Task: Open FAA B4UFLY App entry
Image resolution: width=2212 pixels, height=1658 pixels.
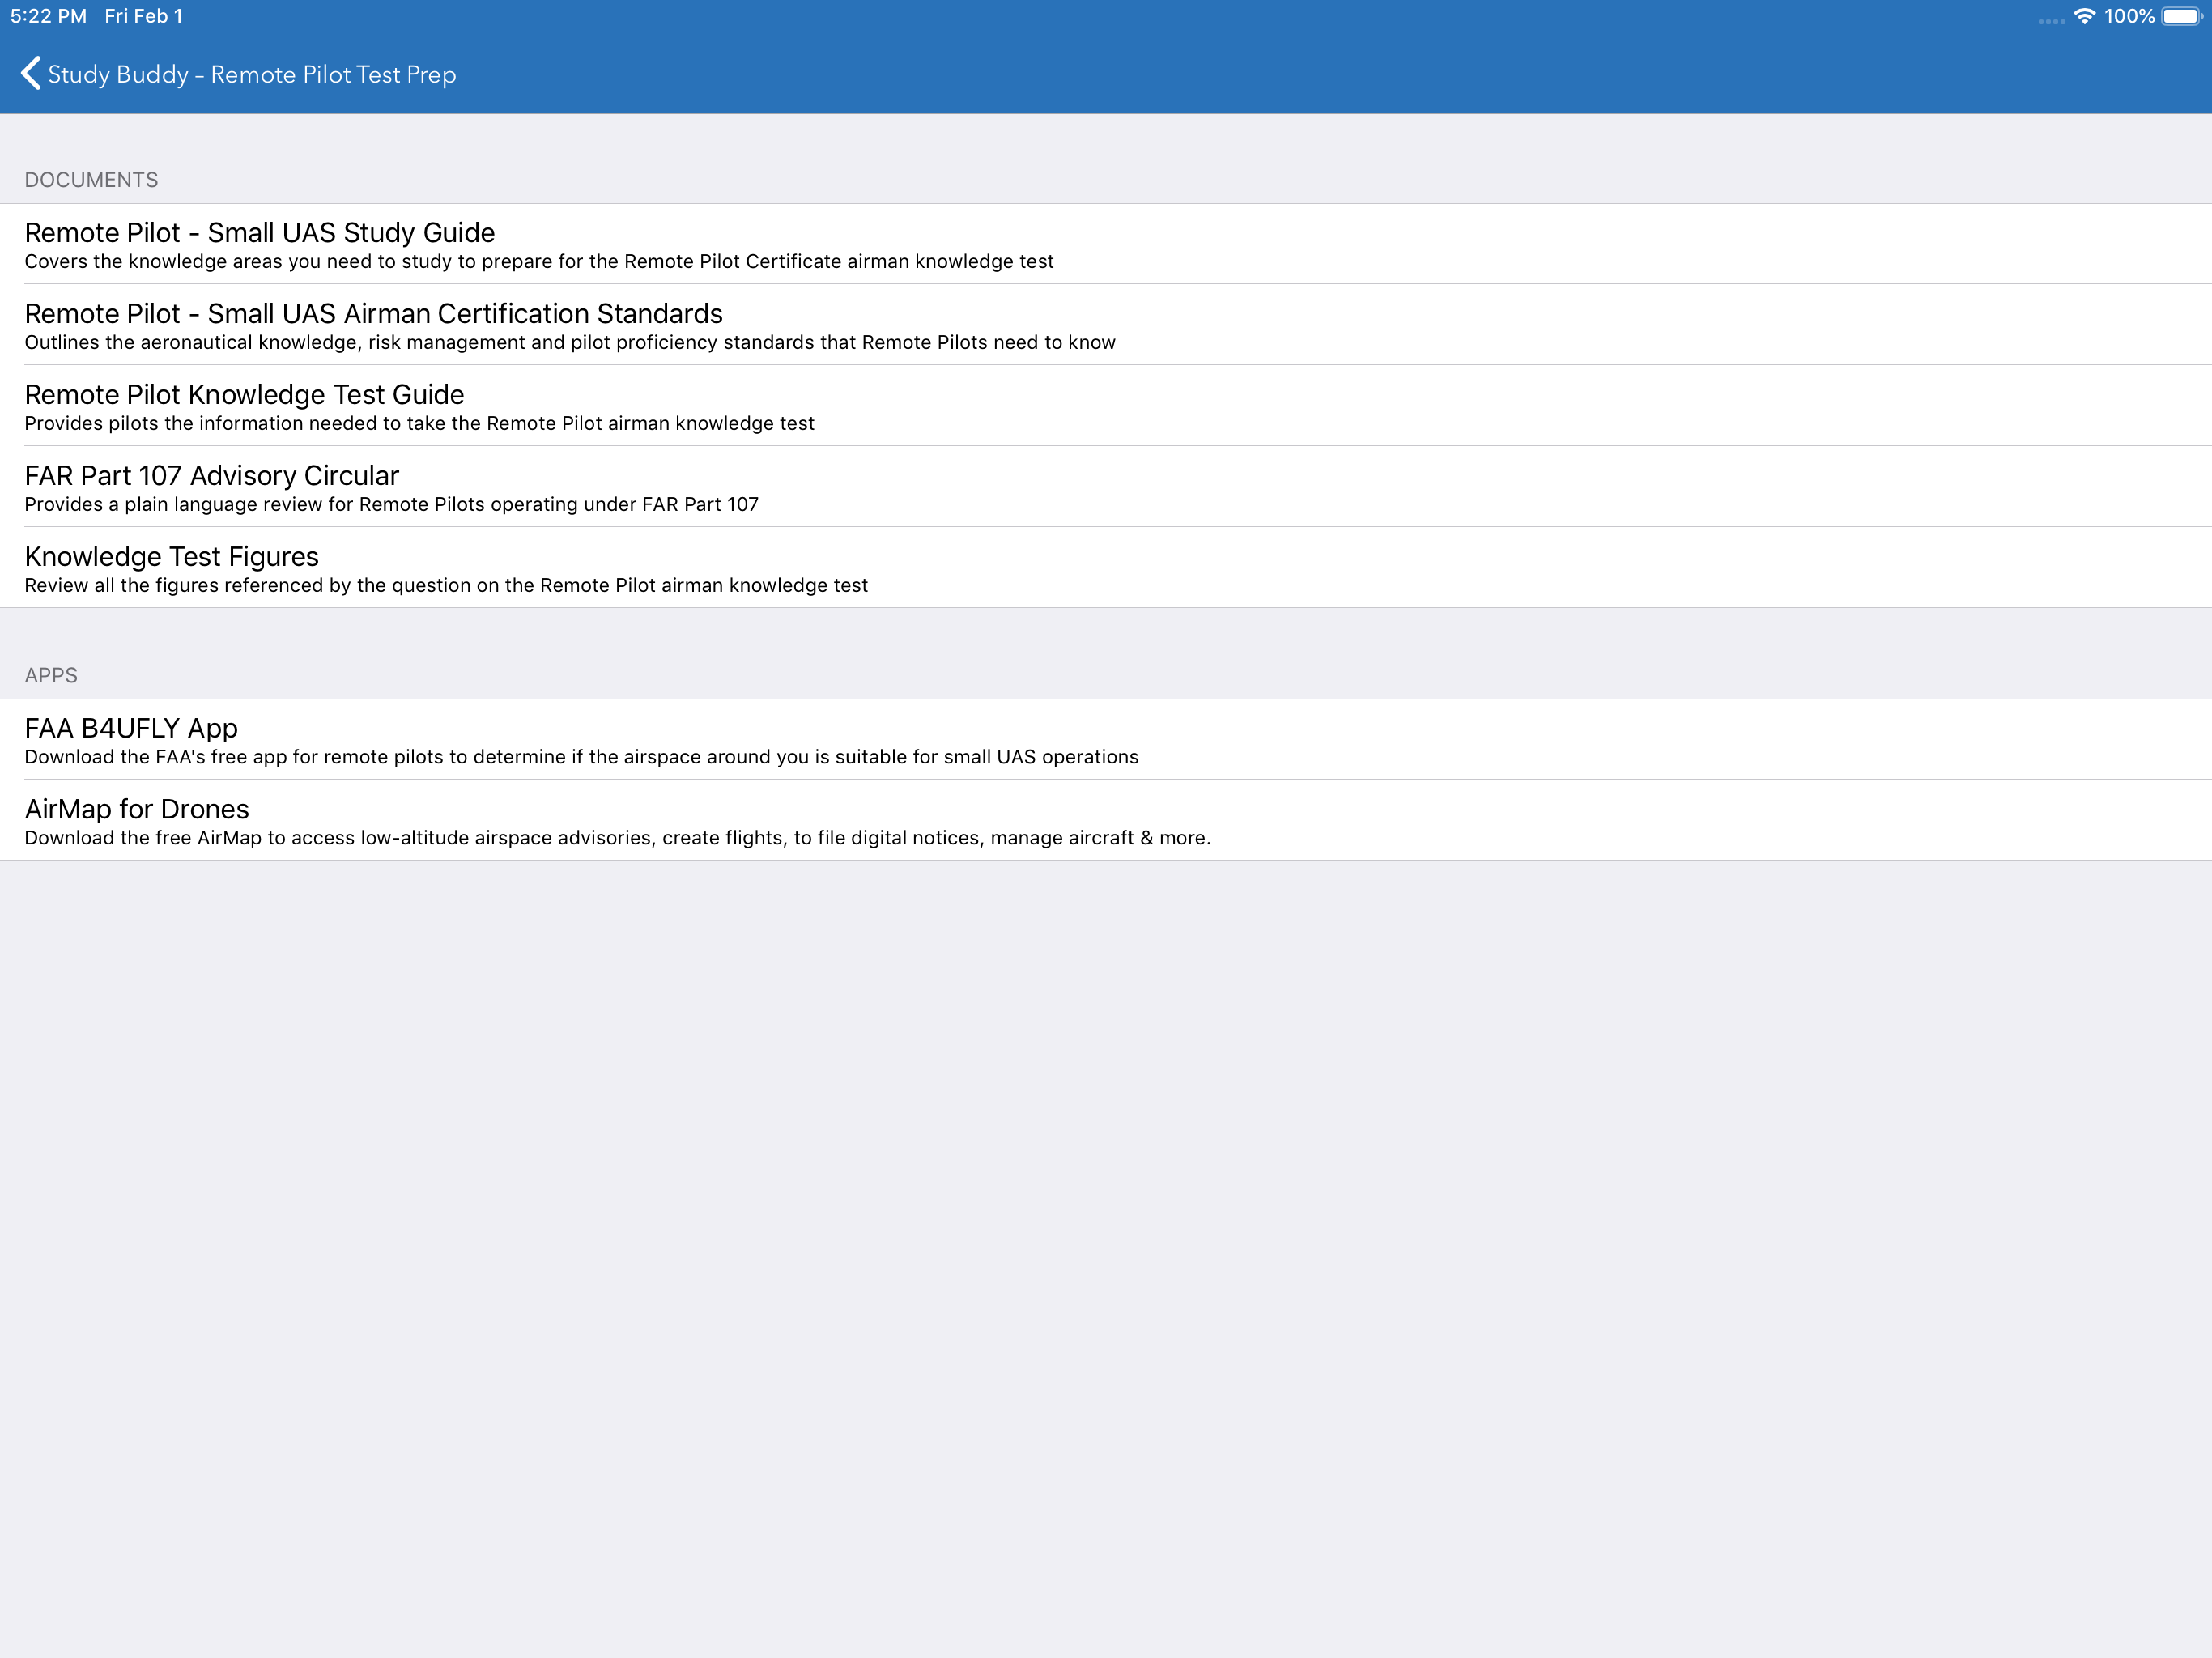Action: pos(1106,740)
